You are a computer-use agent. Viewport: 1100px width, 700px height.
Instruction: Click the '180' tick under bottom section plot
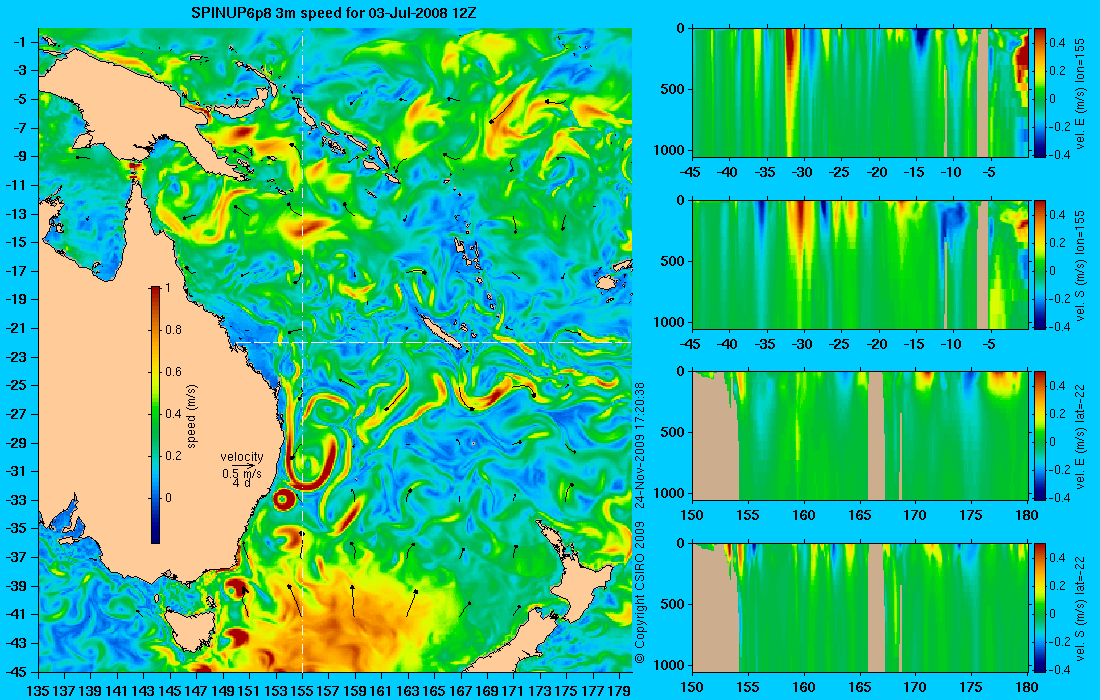pos(1027,687)
